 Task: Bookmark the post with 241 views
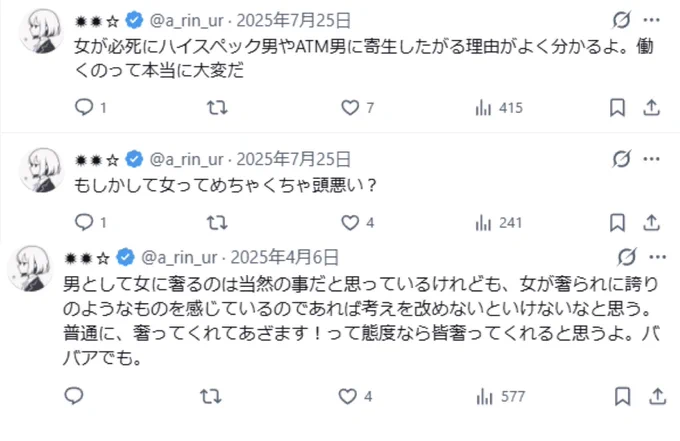tap(617, 223)
